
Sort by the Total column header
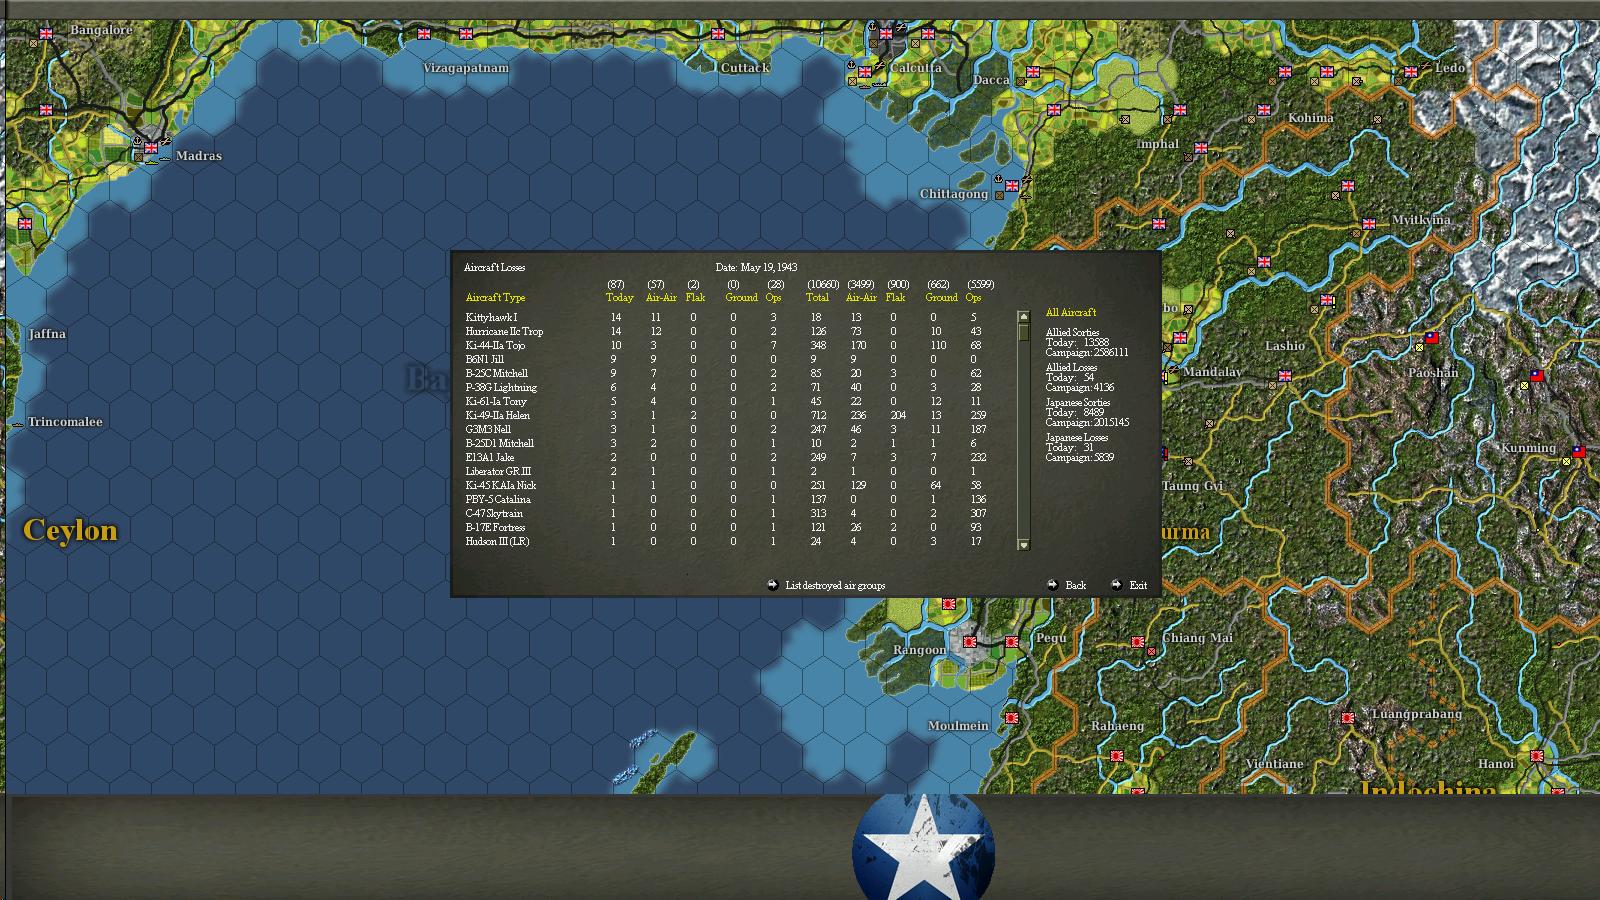(x=817, y=298)
